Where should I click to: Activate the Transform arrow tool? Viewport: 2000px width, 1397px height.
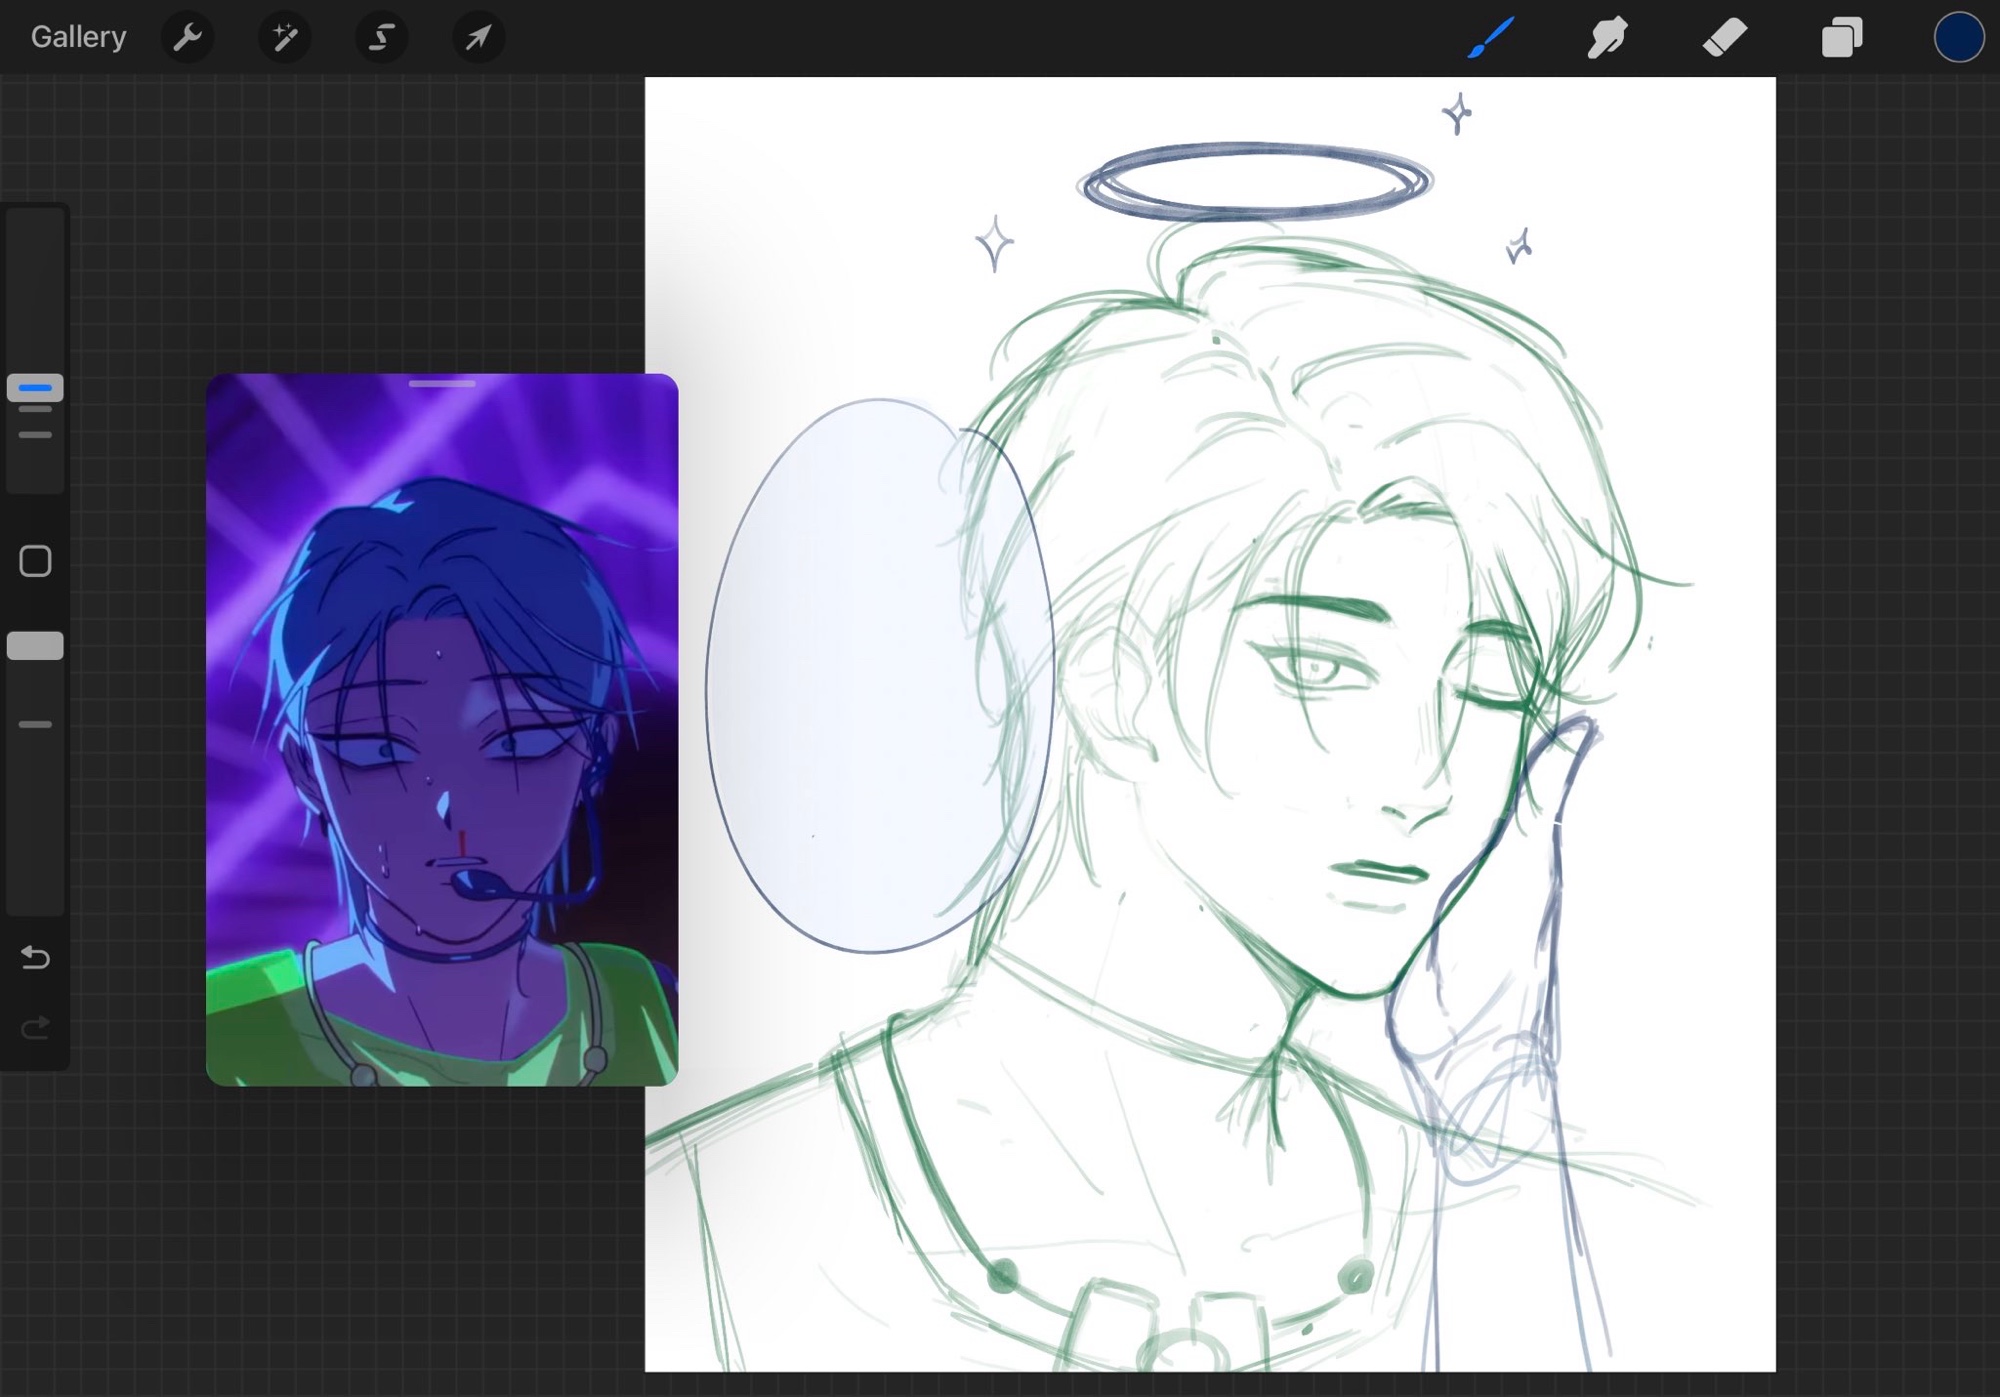point(478,38)
